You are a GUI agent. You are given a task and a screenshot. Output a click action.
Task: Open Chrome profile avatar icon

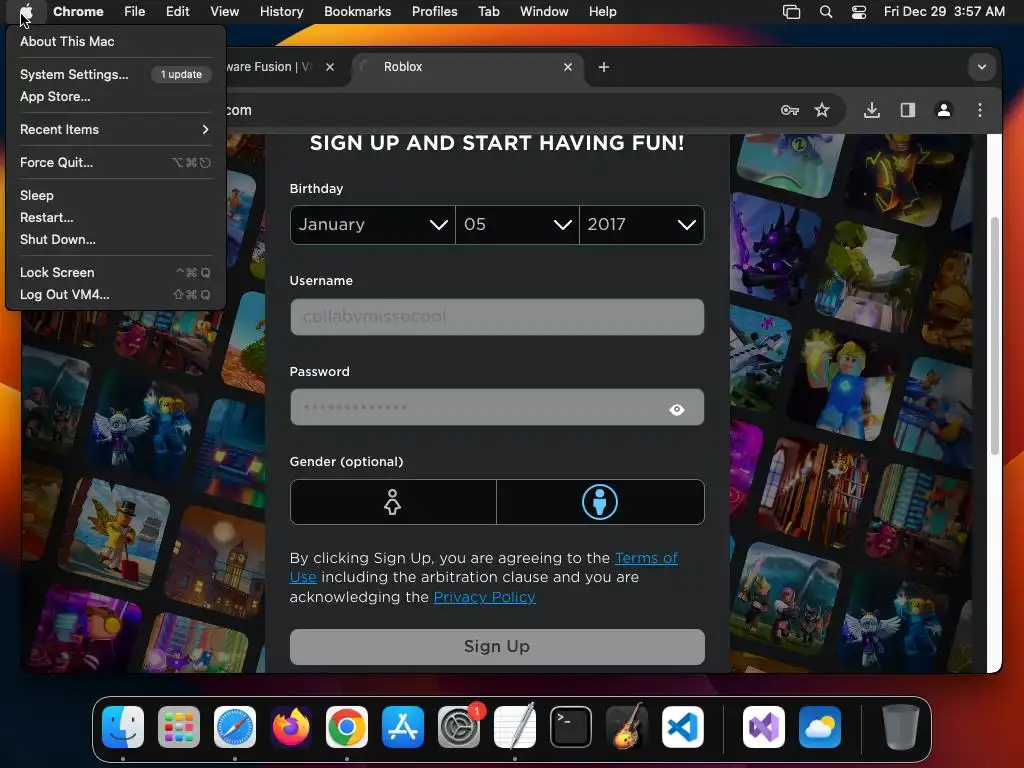click(944, 110)
